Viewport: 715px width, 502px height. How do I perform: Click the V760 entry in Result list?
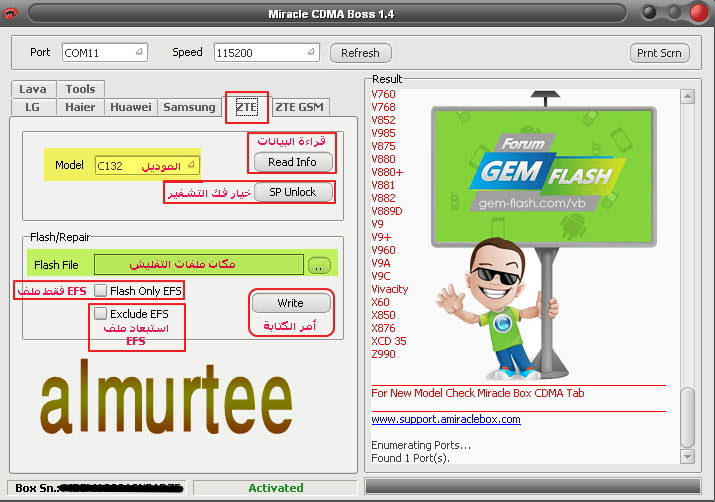click(383, 94)
